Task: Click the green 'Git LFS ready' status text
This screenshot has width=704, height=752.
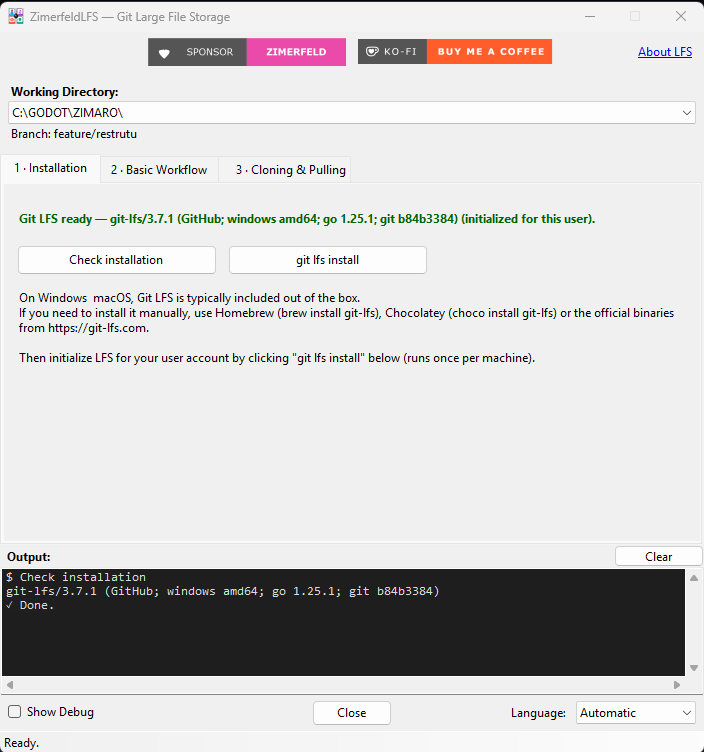Action: tap(307, 219)
